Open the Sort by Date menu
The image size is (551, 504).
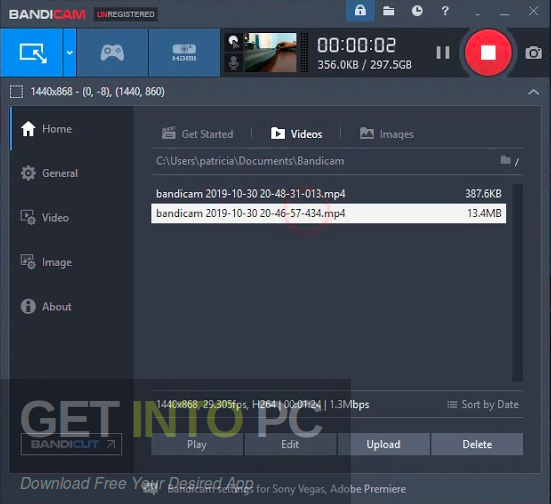[483, 405]
